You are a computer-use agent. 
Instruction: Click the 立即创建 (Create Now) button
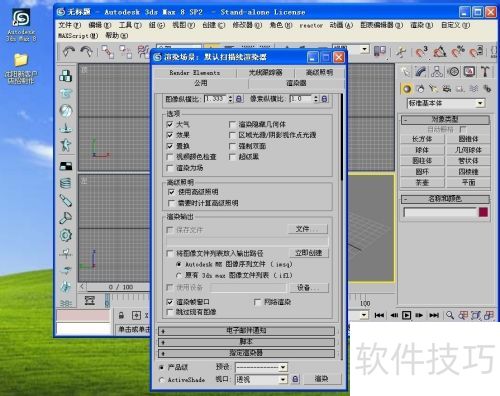click(309, 253)
